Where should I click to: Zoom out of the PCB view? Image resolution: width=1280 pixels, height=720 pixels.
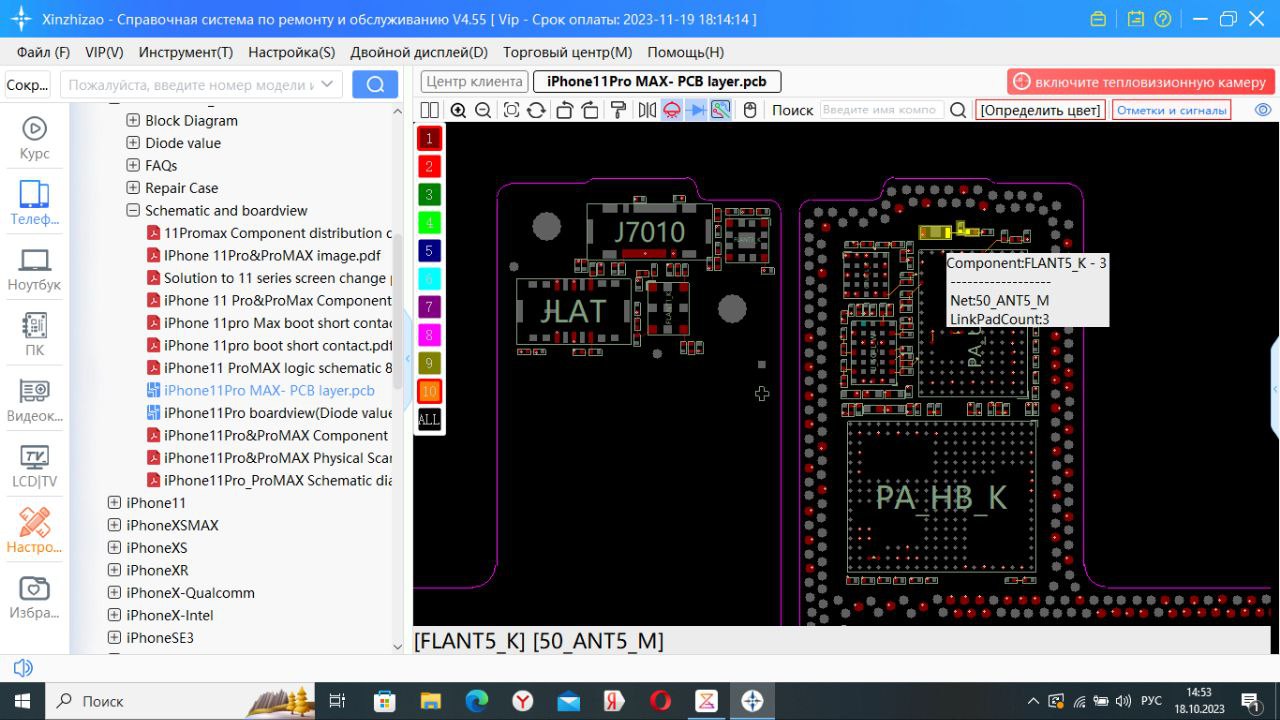[483, 110]
